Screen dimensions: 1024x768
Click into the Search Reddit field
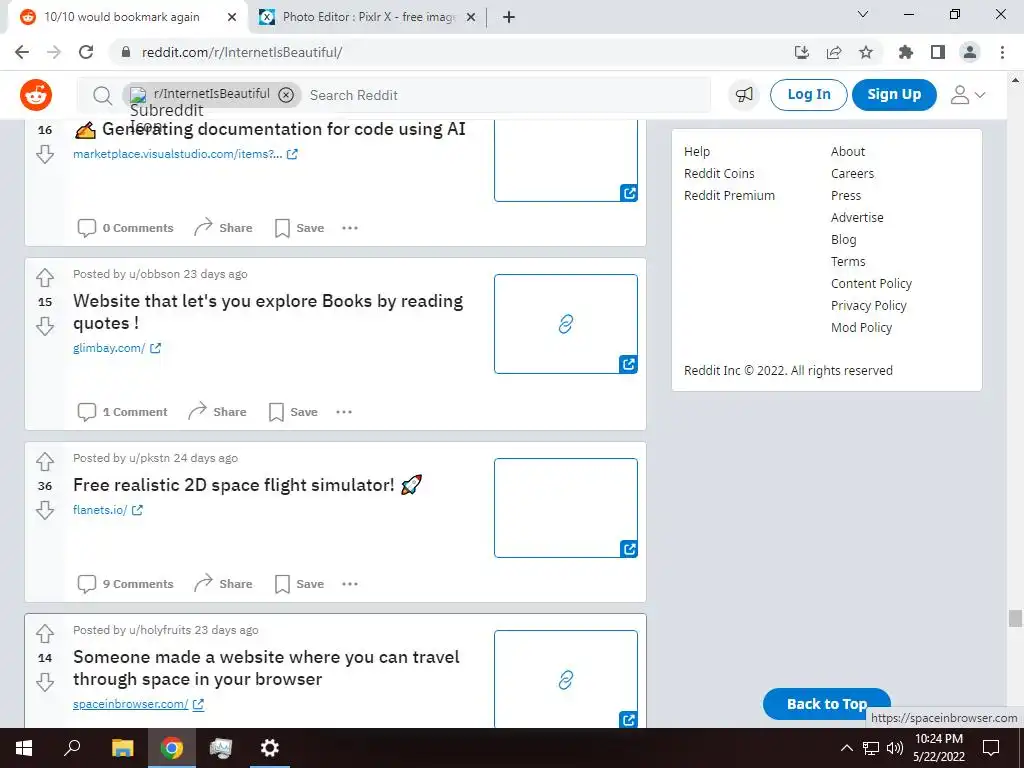[x=508, y=95]
